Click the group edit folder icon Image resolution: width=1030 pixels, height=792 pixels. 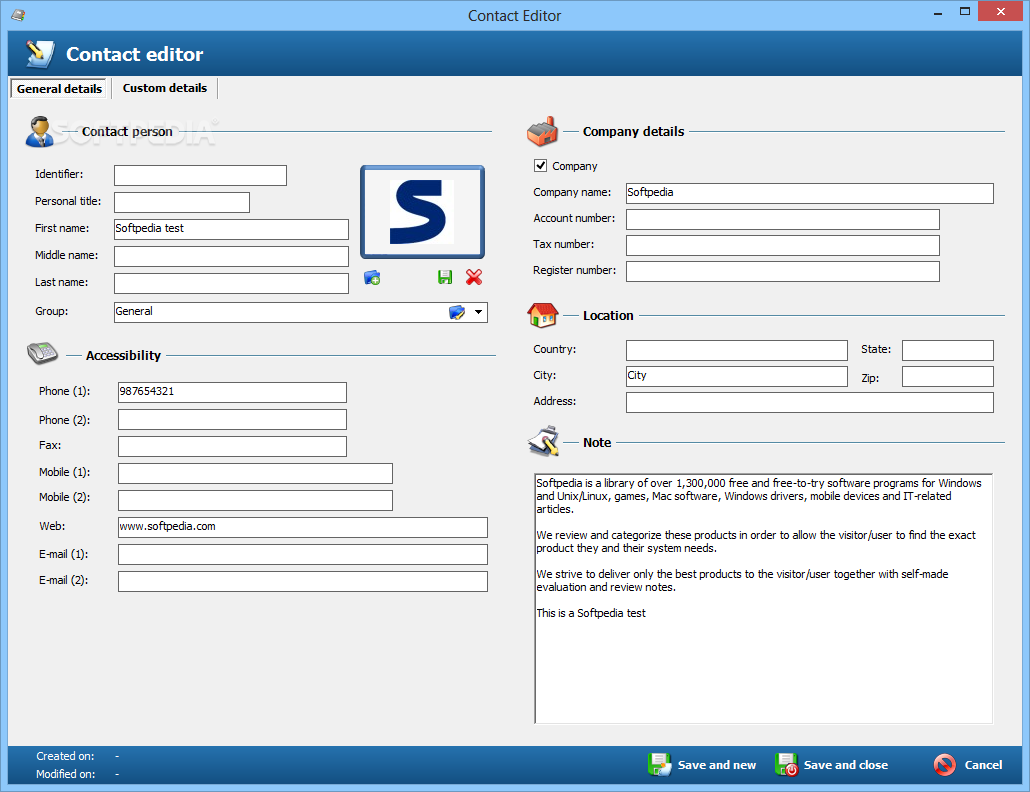457,313
